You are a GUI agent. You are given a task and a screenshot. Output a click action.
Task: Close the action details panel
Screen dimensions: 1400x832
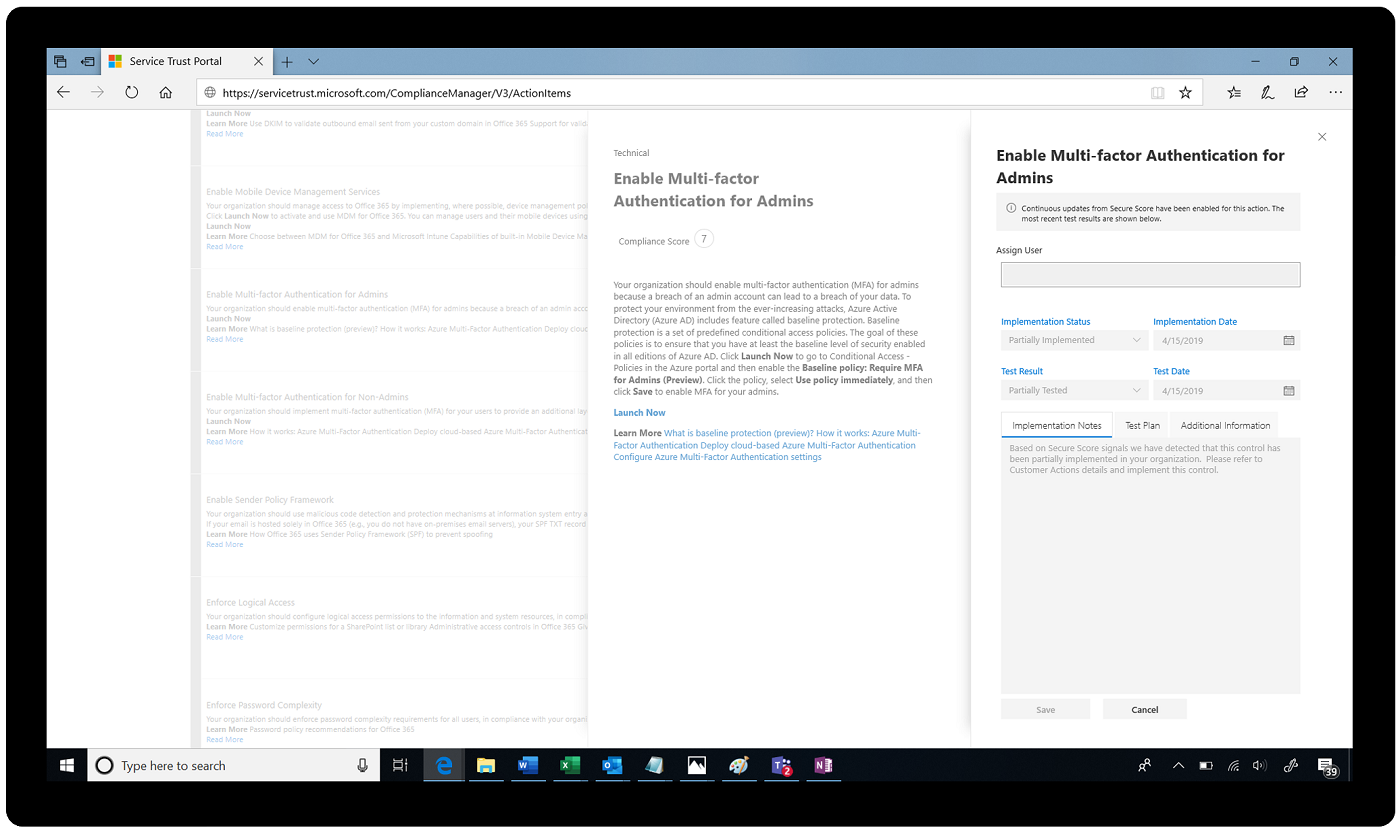(1322, 137)
